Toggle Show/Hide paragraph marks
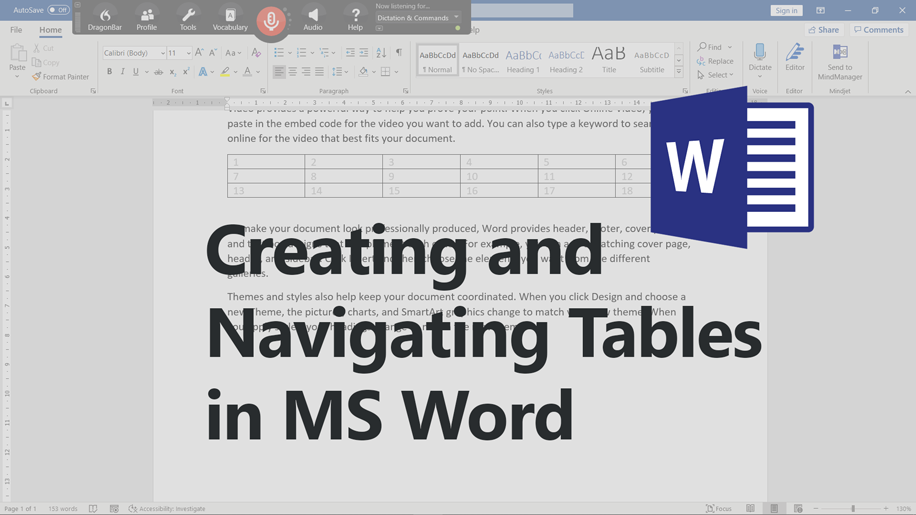The width and height of the screenshot is (916, 515). click(x=398, y=53)
